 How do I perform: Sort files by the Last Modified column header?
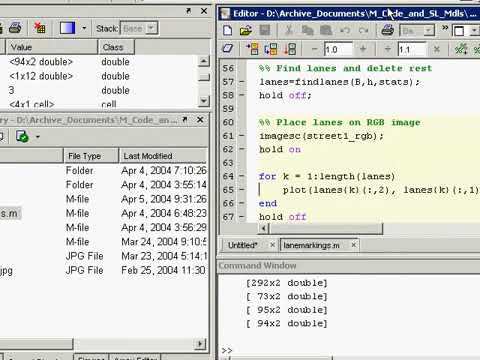point(163,156)
